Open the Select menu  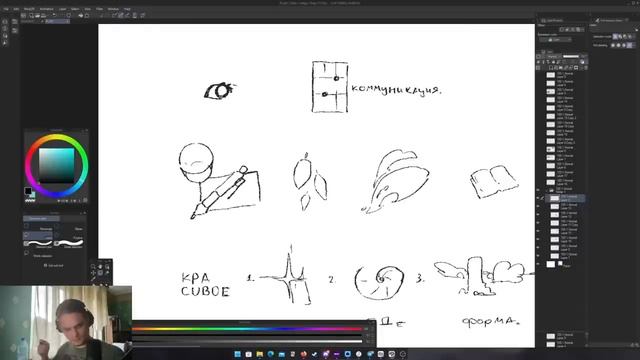click(75, 9)
